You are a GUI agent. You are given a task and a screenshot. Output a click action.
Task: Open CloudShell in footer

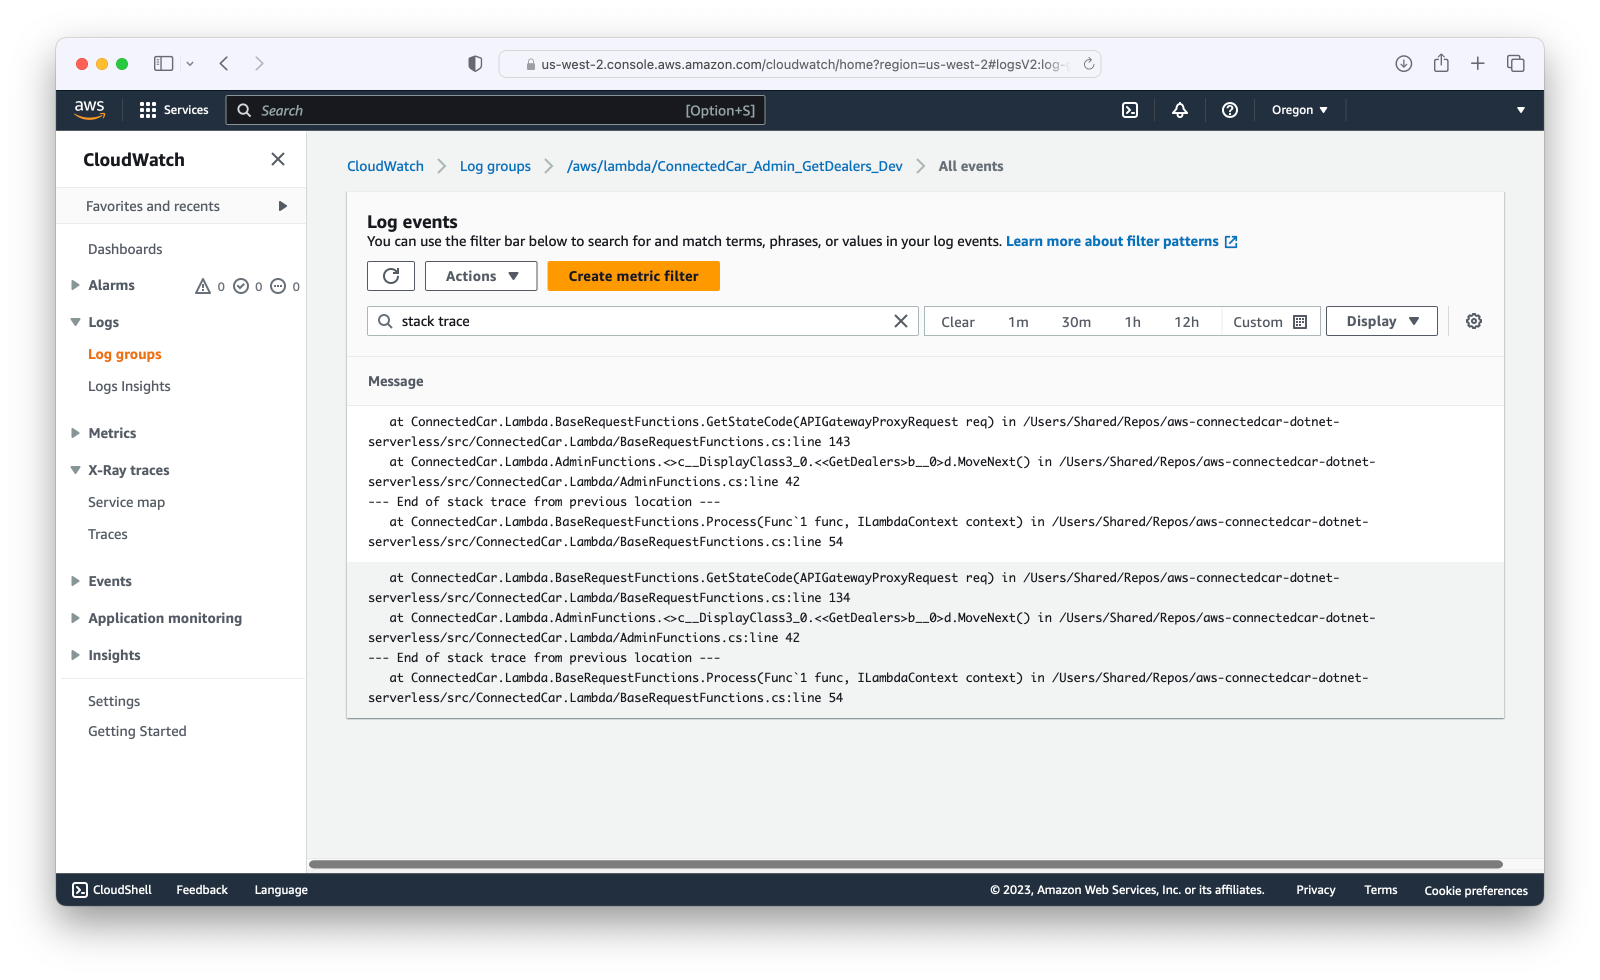click(112, 890)
